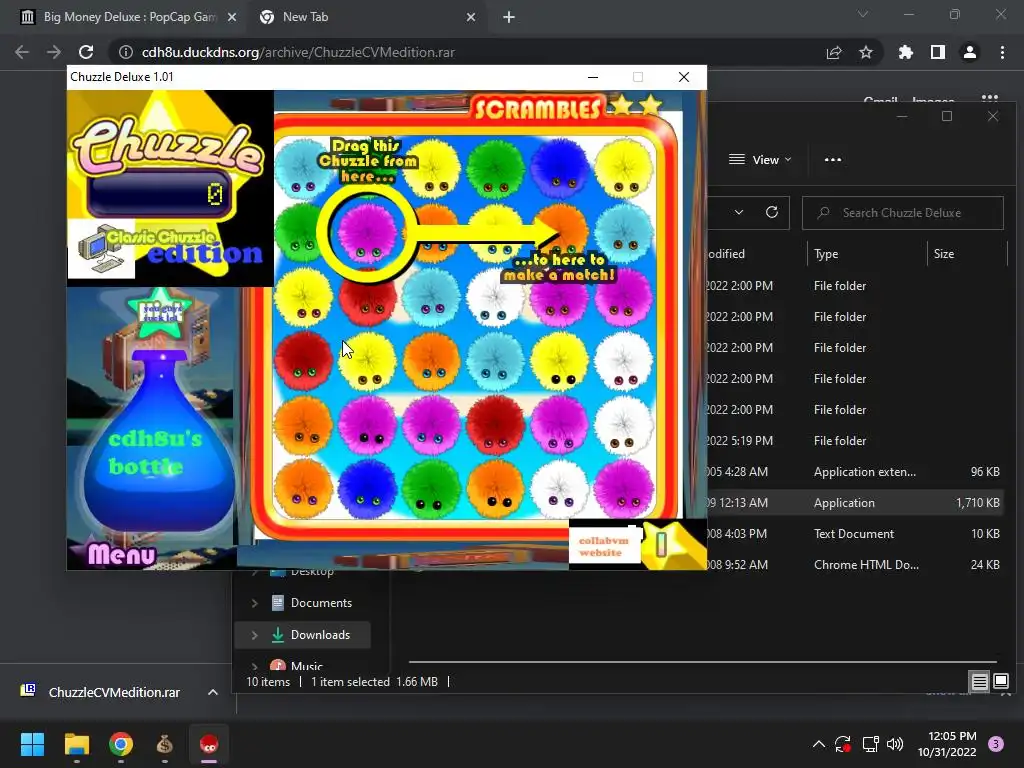The image size is (1024, 768).
Task: Open the clock showing 12:05 PM
Action: 947,744
